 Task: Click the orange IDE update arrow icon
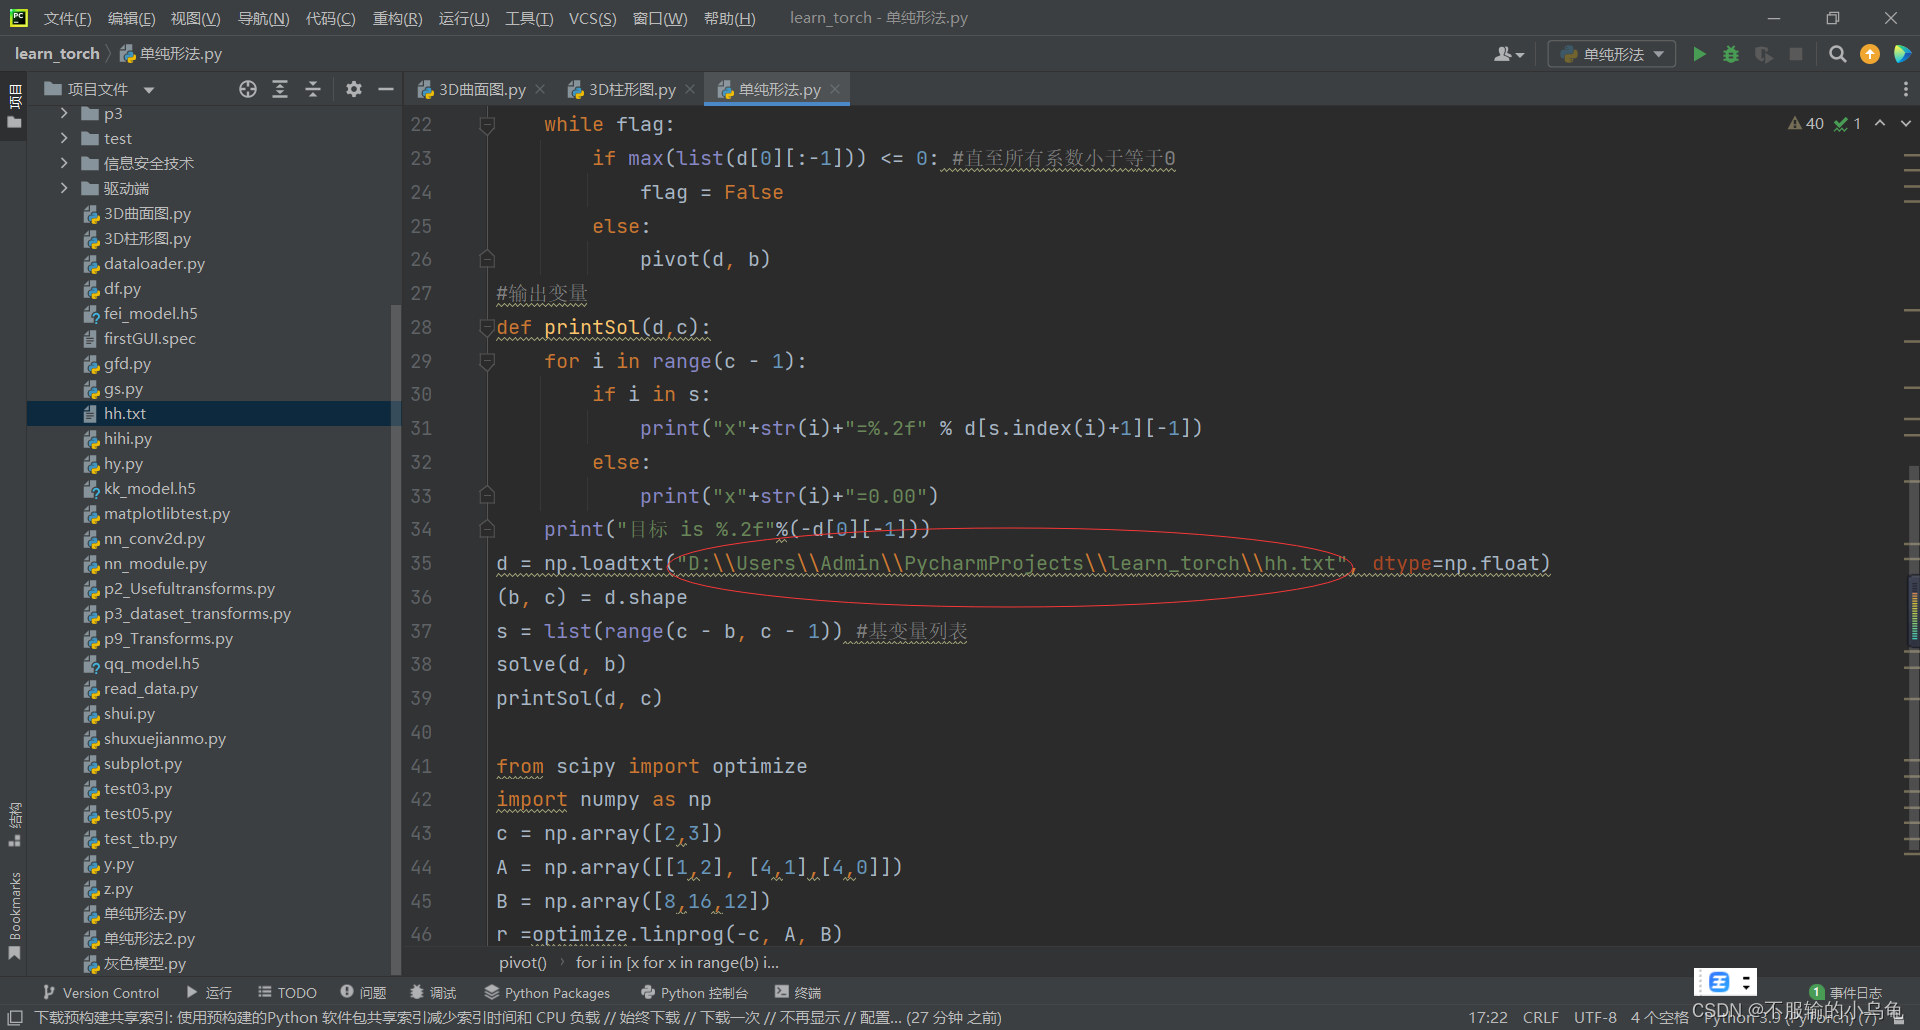tap(1870, 54)
